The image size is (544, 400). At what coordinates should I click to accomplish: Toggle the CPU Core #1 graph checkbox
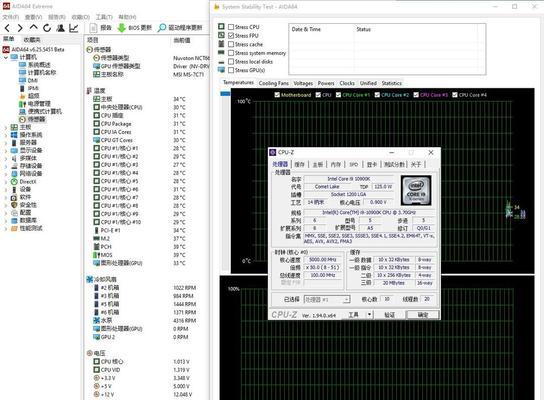tap(338, 95)
